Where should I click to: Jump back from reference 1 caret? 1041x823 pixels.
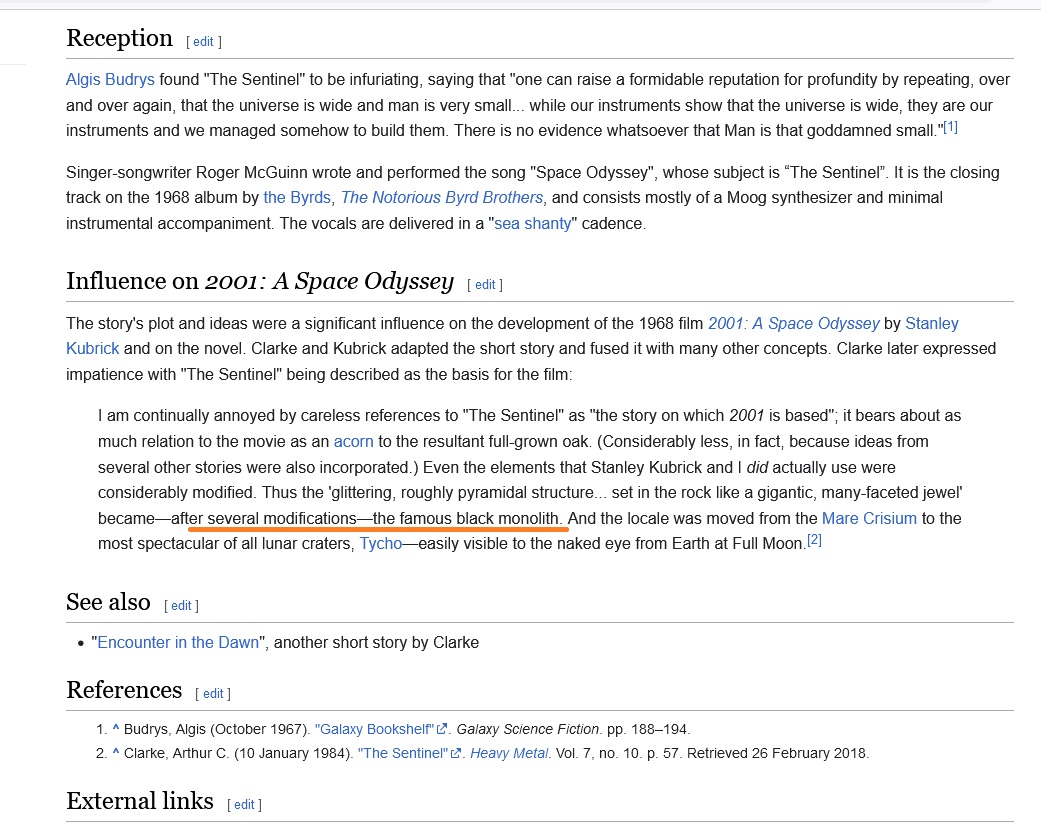coord(116,729)
